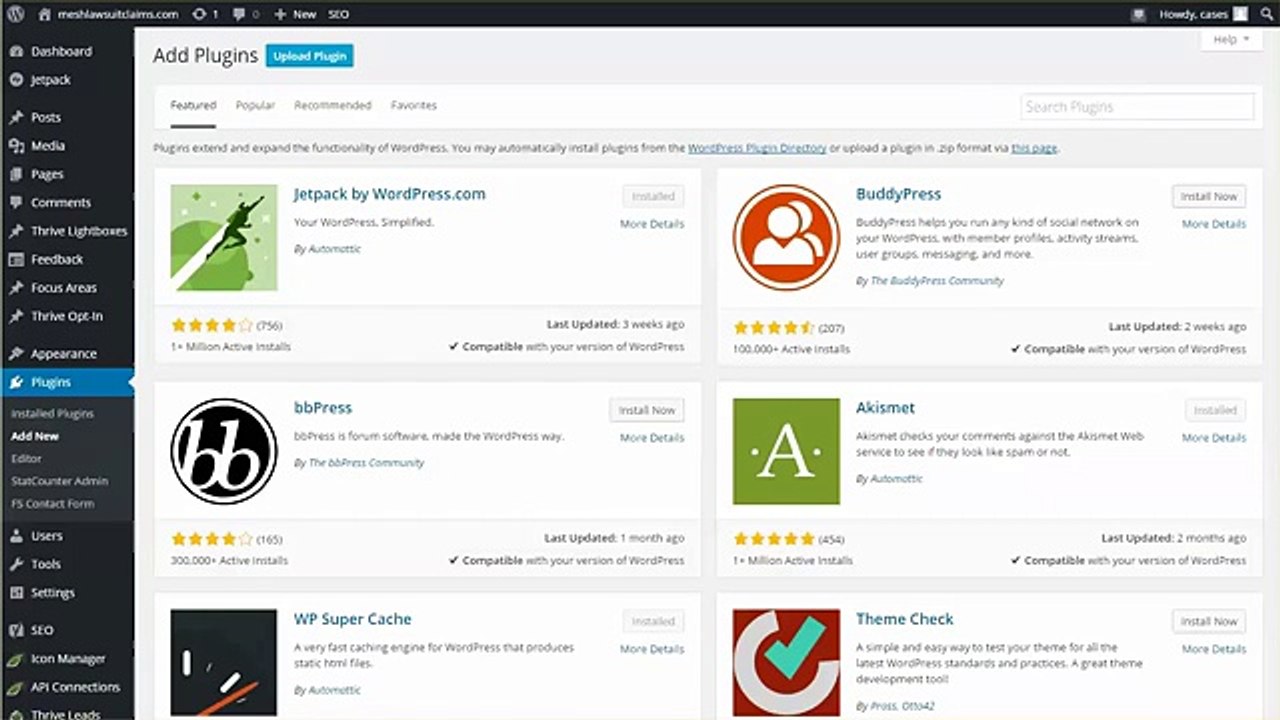The width and height of the screenshot is (1280, 720).
Task: Click the Appearance paintbrush icon
Action: [16, 354]
